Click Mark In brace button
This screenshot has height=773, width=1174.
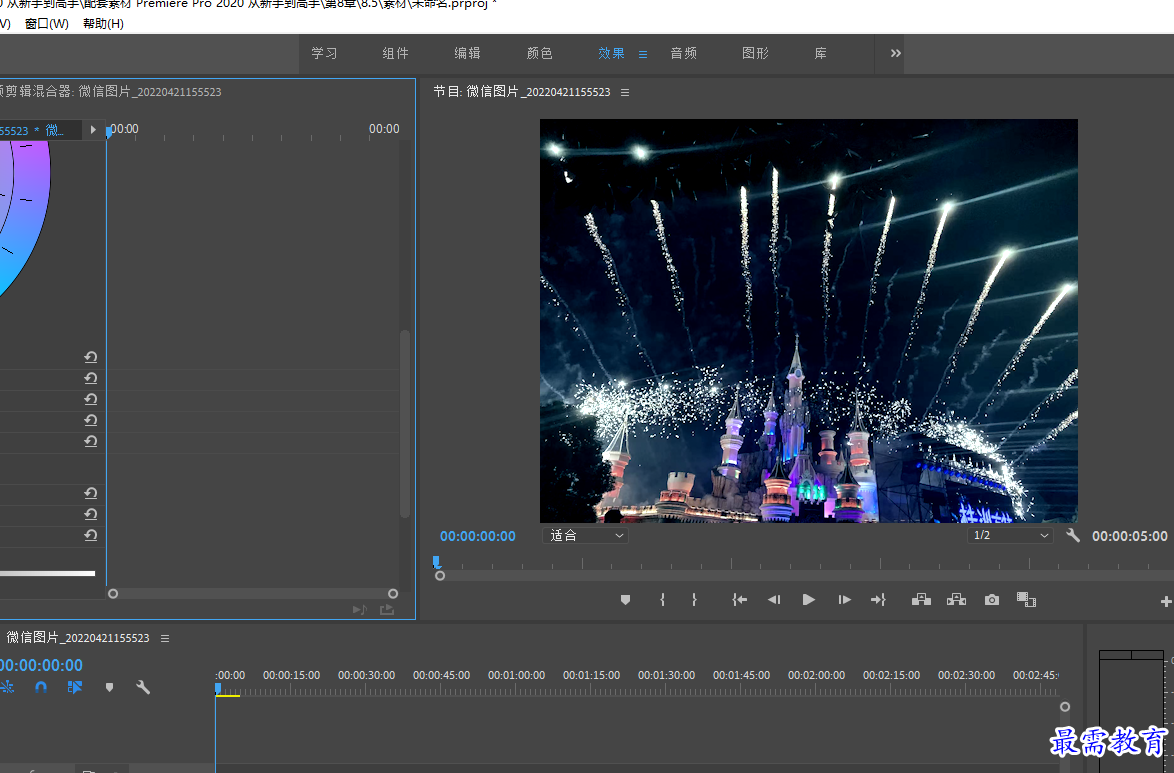tap(663, 599)
